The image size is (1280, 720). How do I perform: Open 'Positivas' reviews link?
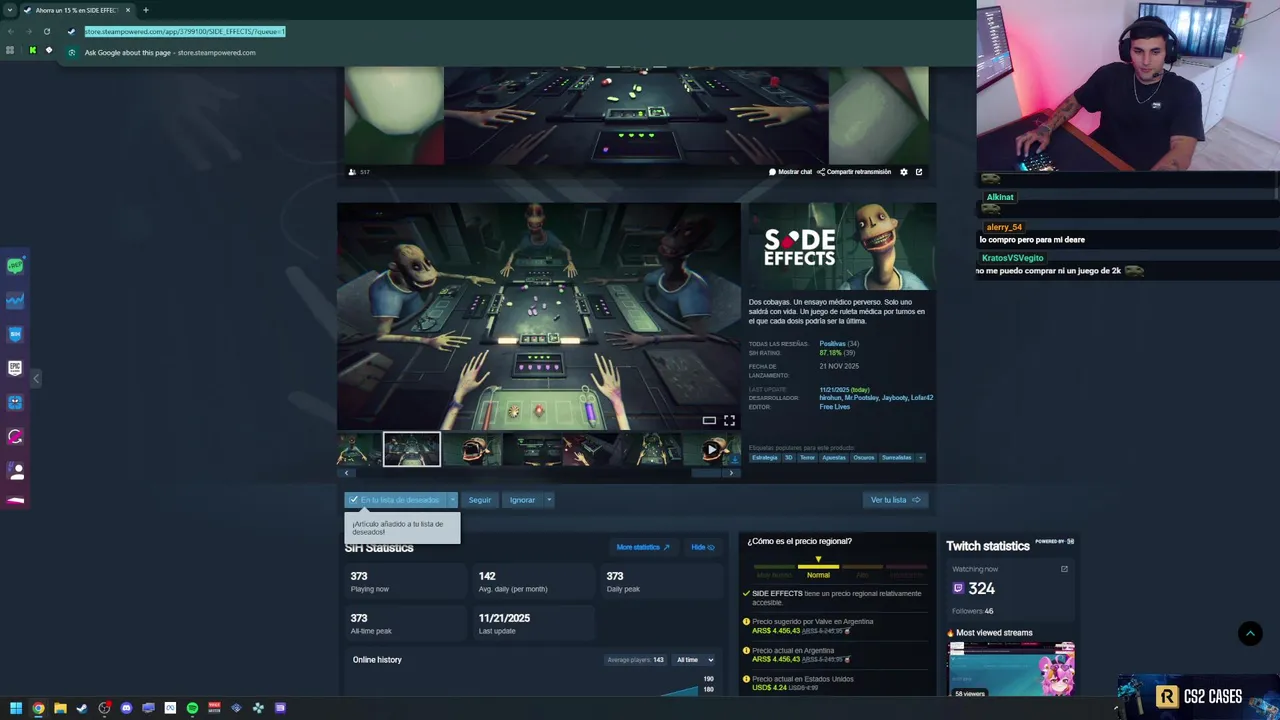(x=832, y=344)
